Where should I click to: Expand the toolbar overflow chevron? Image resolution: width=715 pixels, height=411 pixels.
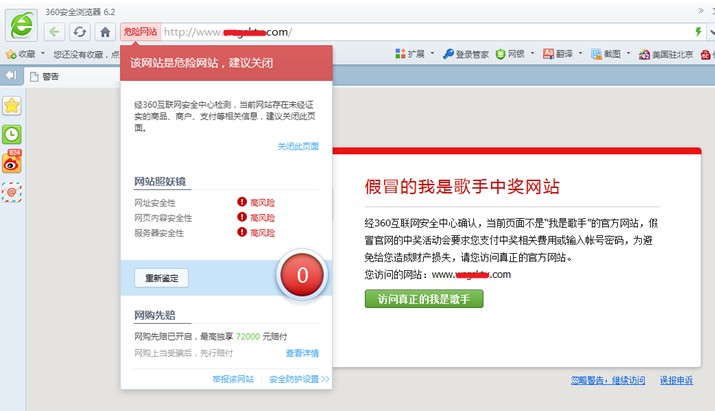click(x=701, y=10)
